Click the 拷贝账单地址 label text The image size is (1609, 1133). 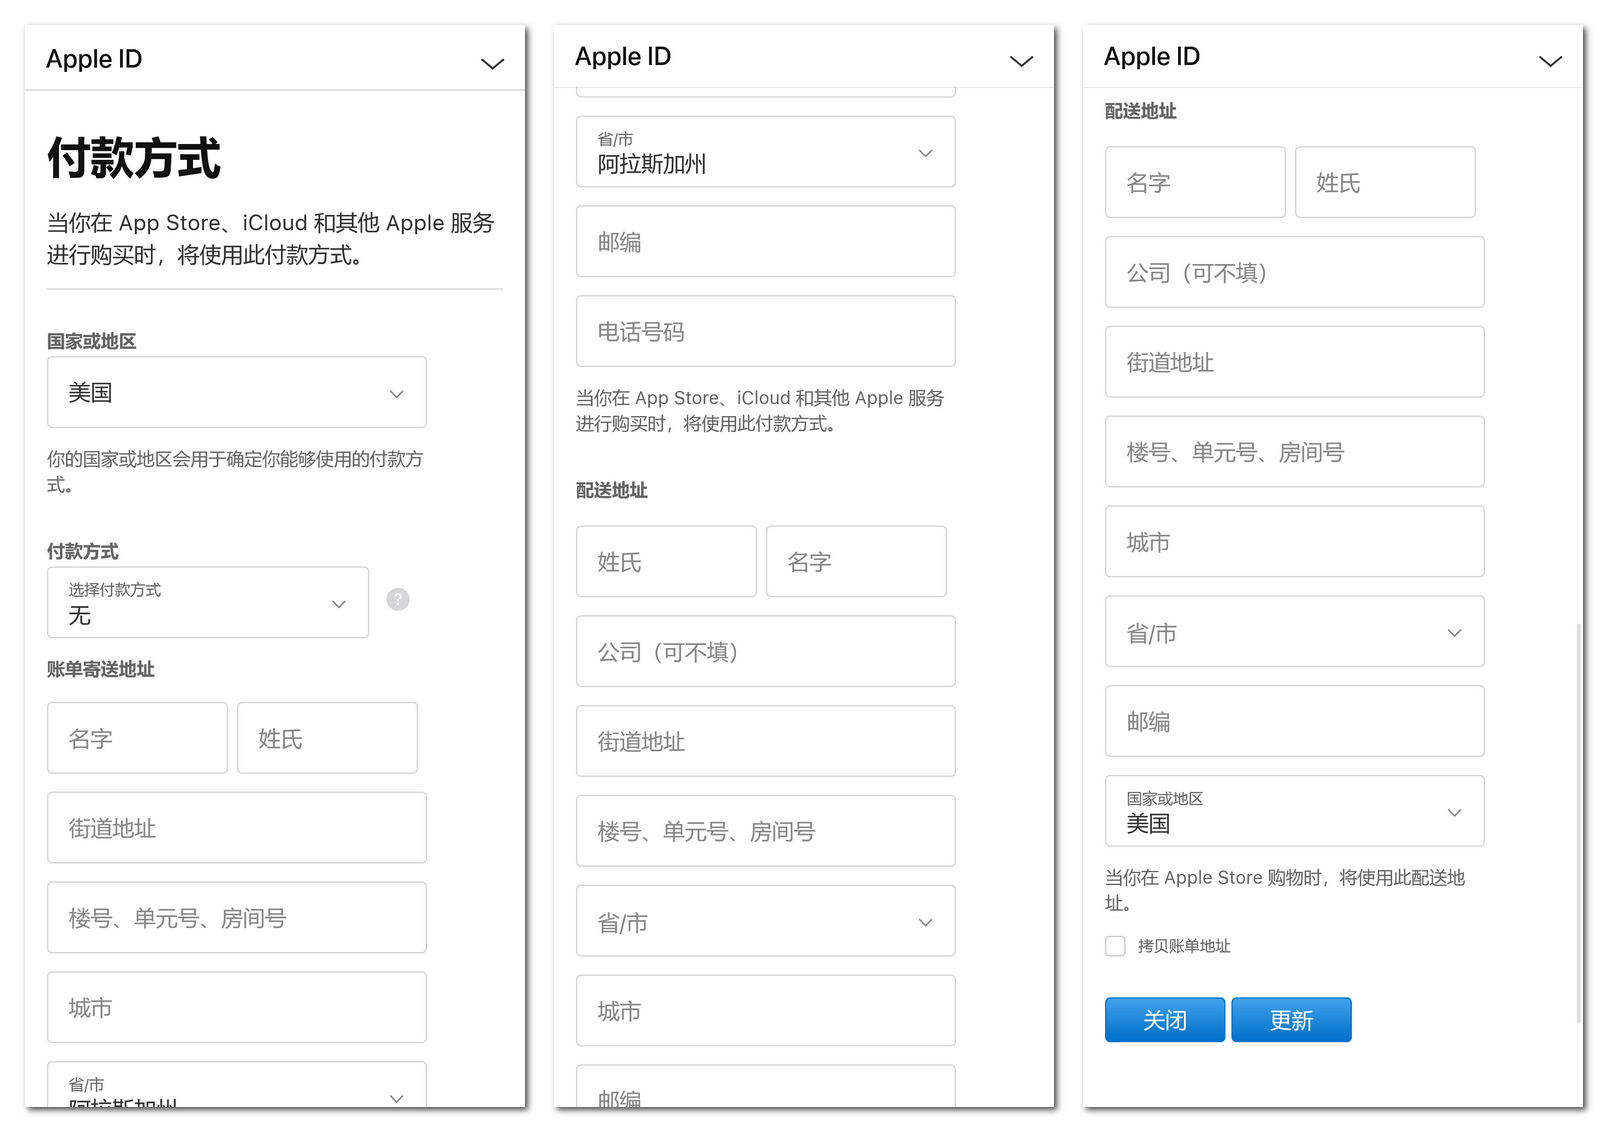[1184, 946]
